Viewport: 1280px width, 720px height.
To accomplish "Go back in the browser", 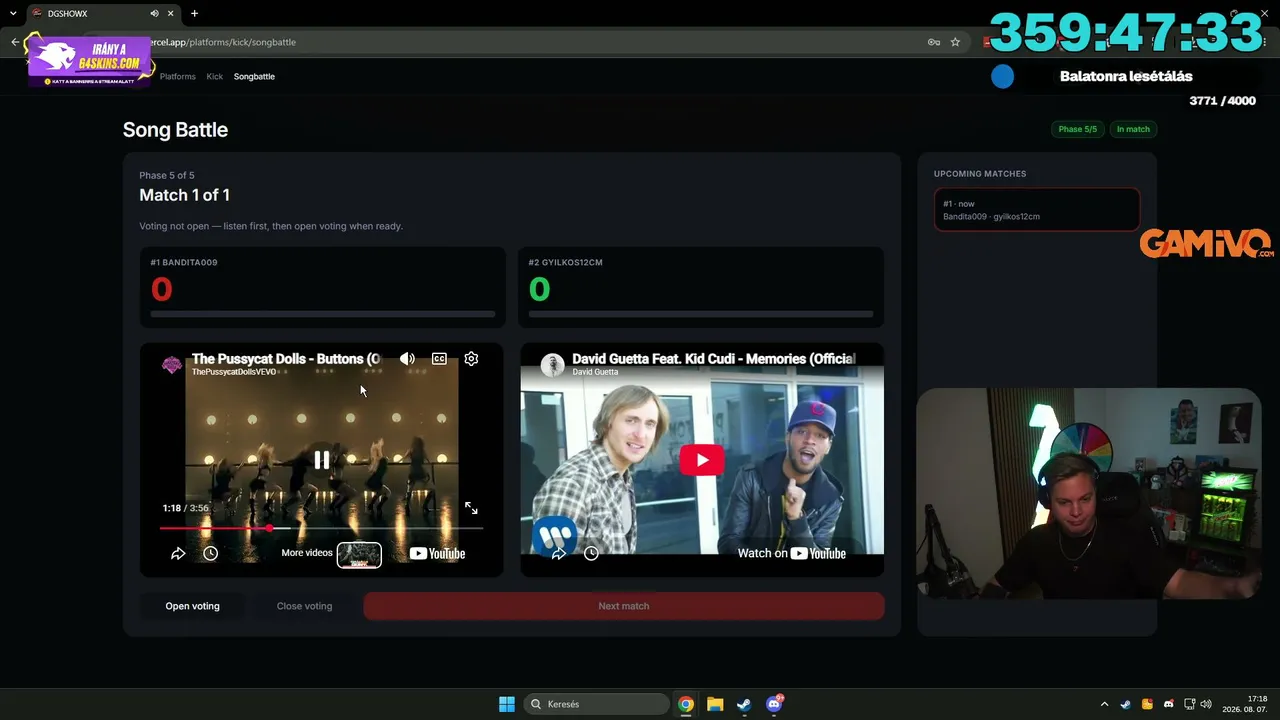I will click(x=15, y=42).
